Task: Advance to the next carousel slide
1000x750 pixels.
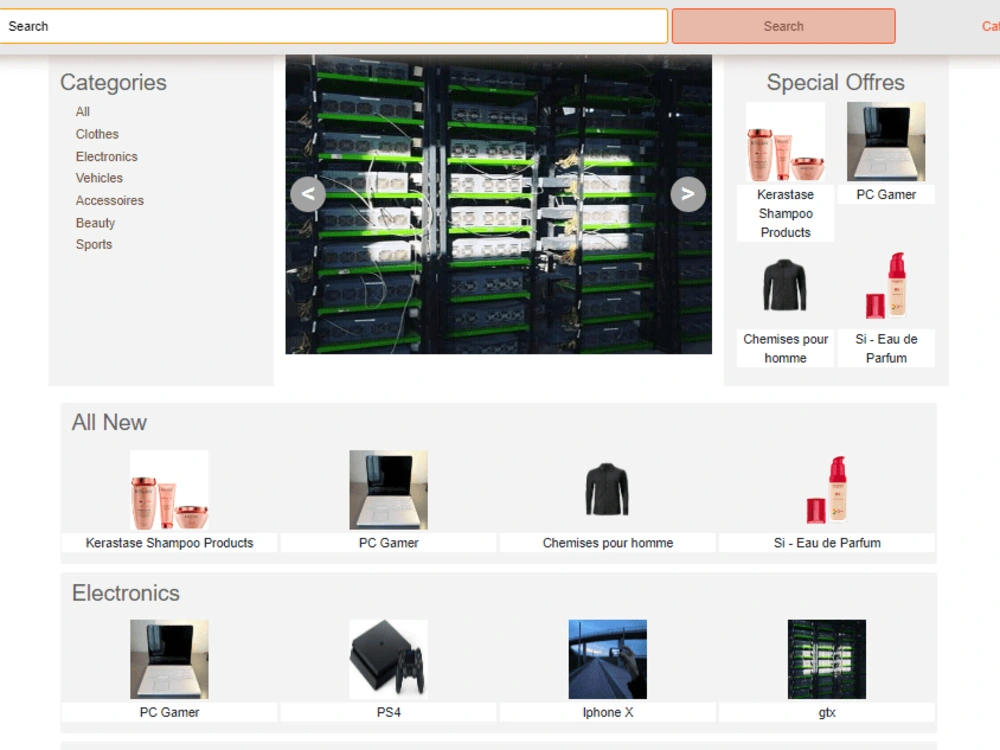Action: [688, 194]
